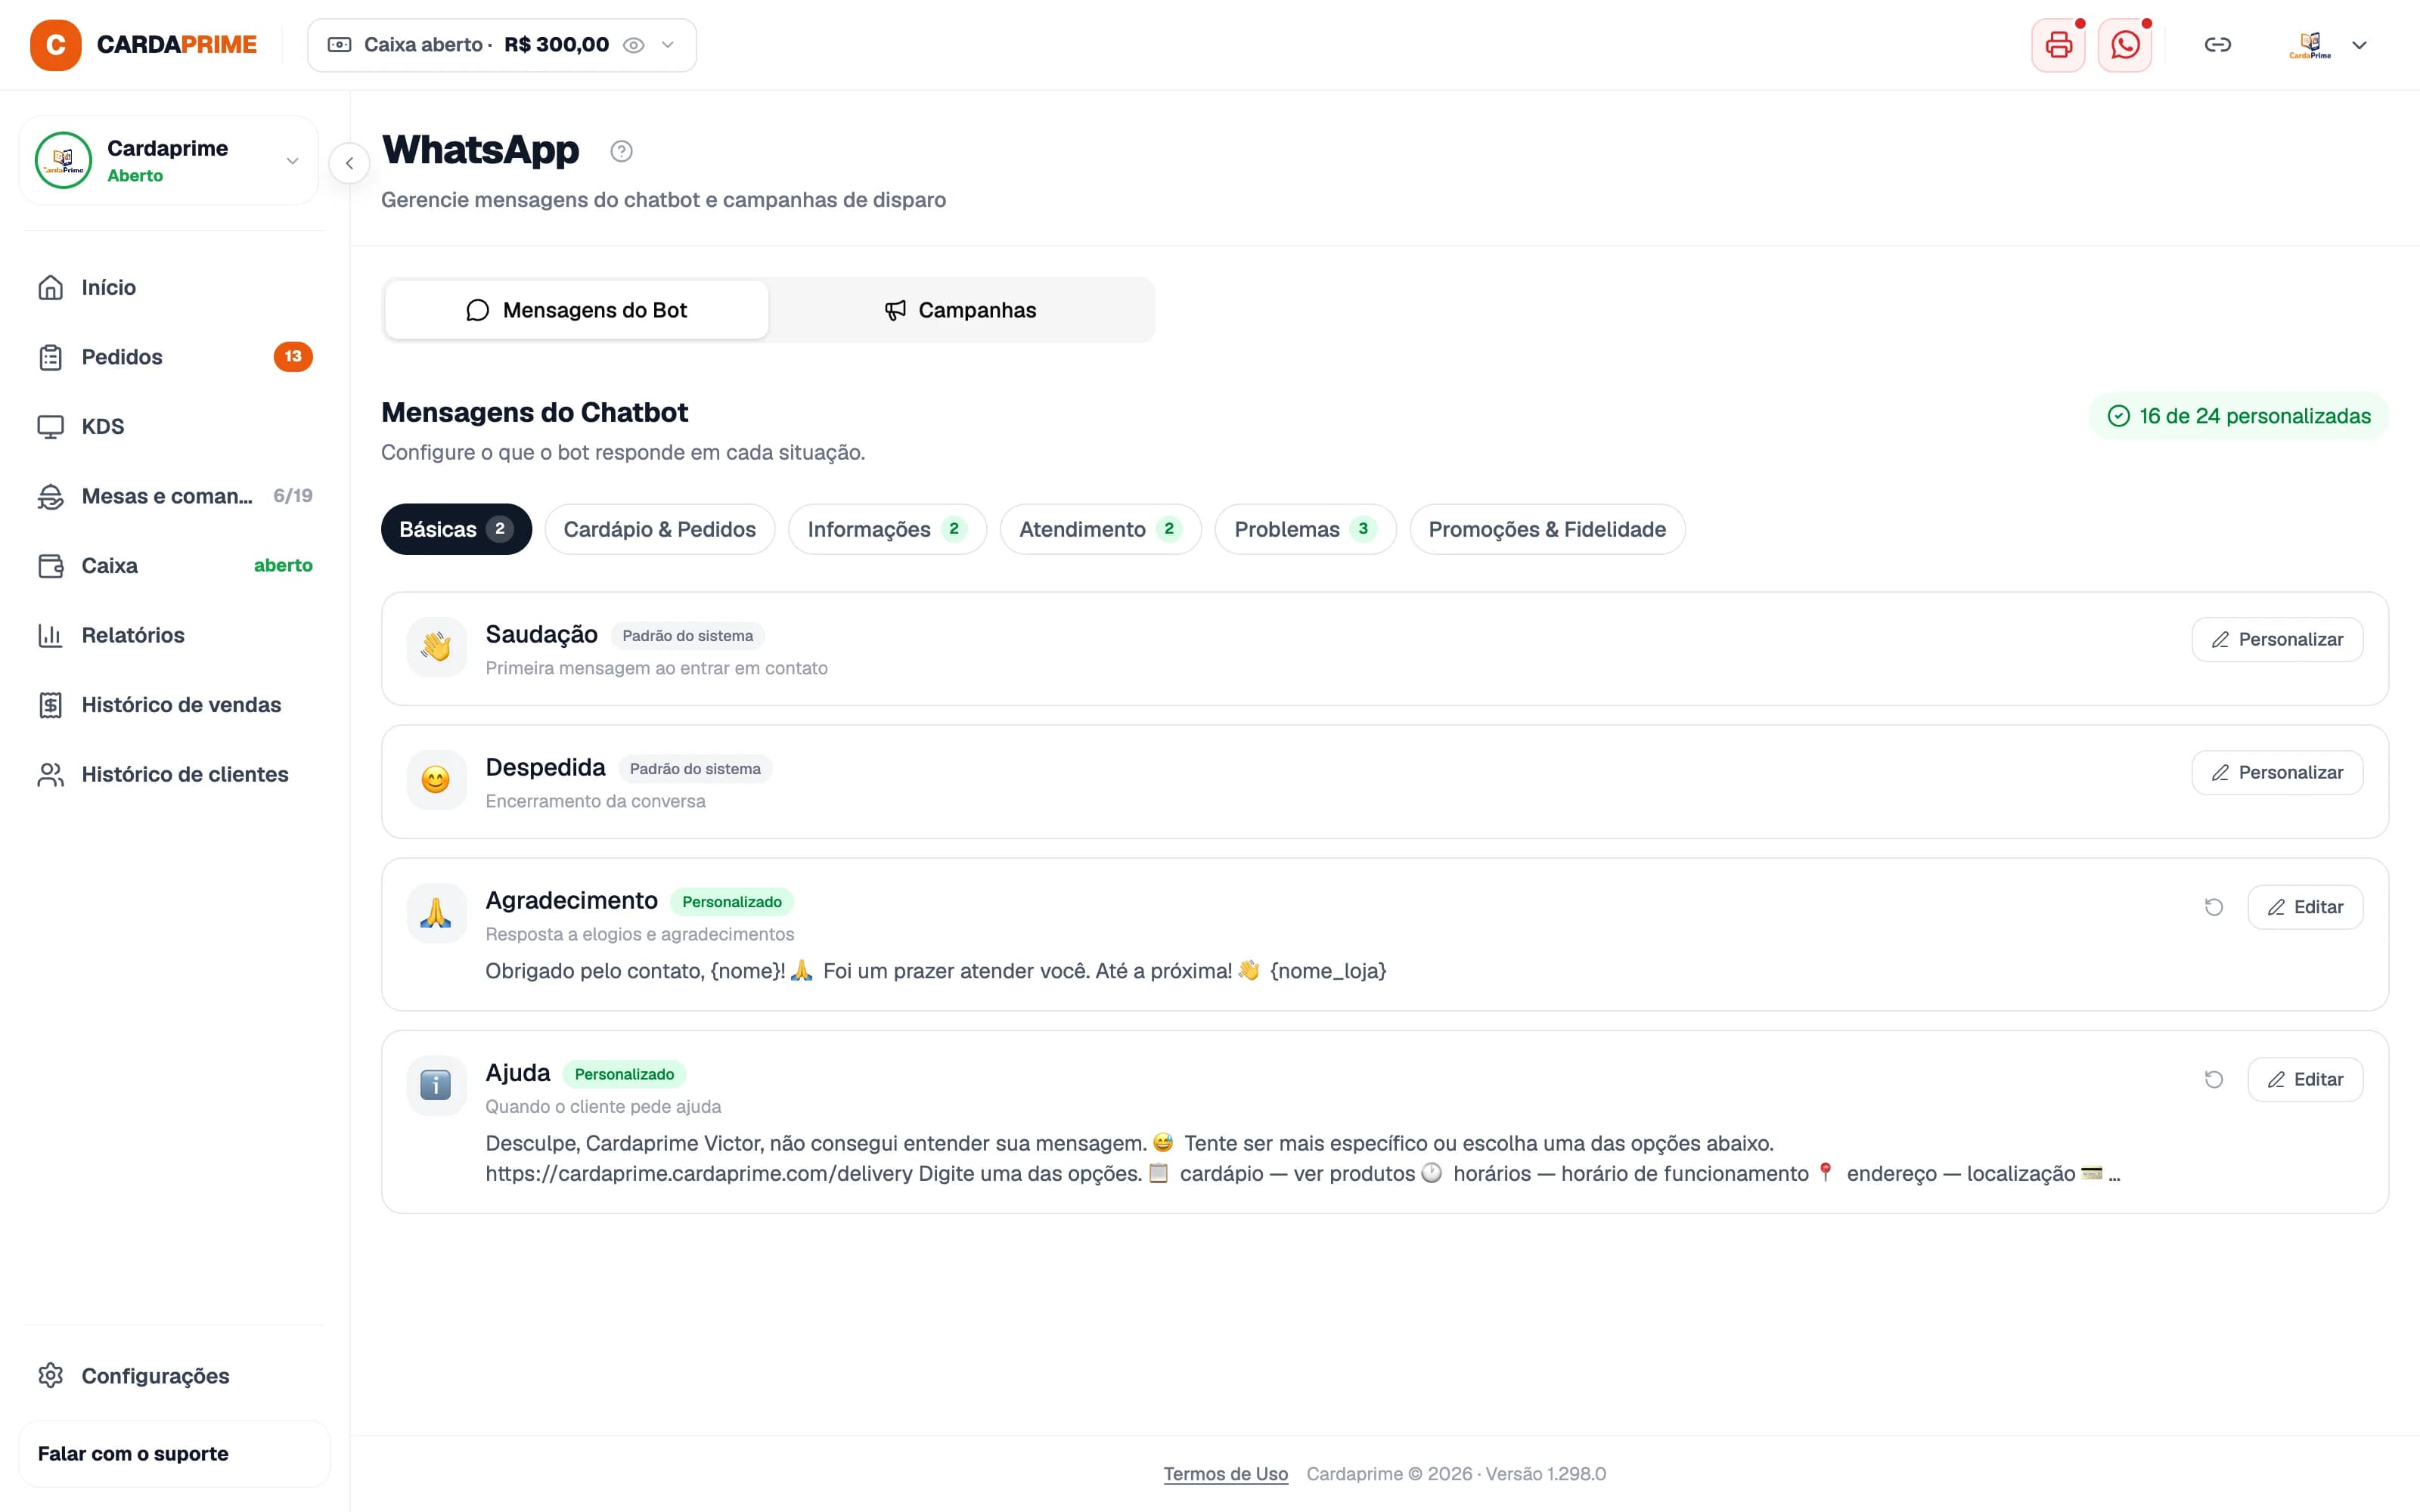
Task: Click Editar for Ajuda message
Action: tap(2305, 1079)
